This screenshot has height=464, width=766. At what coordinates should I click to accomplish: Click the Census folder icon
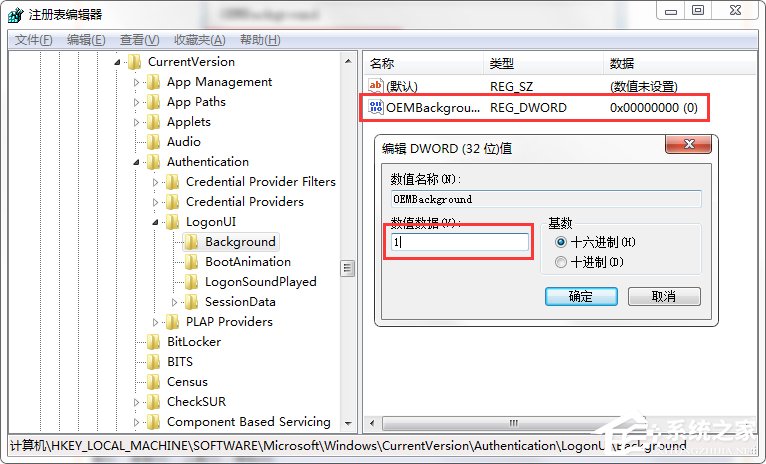[x=153, y=382]
